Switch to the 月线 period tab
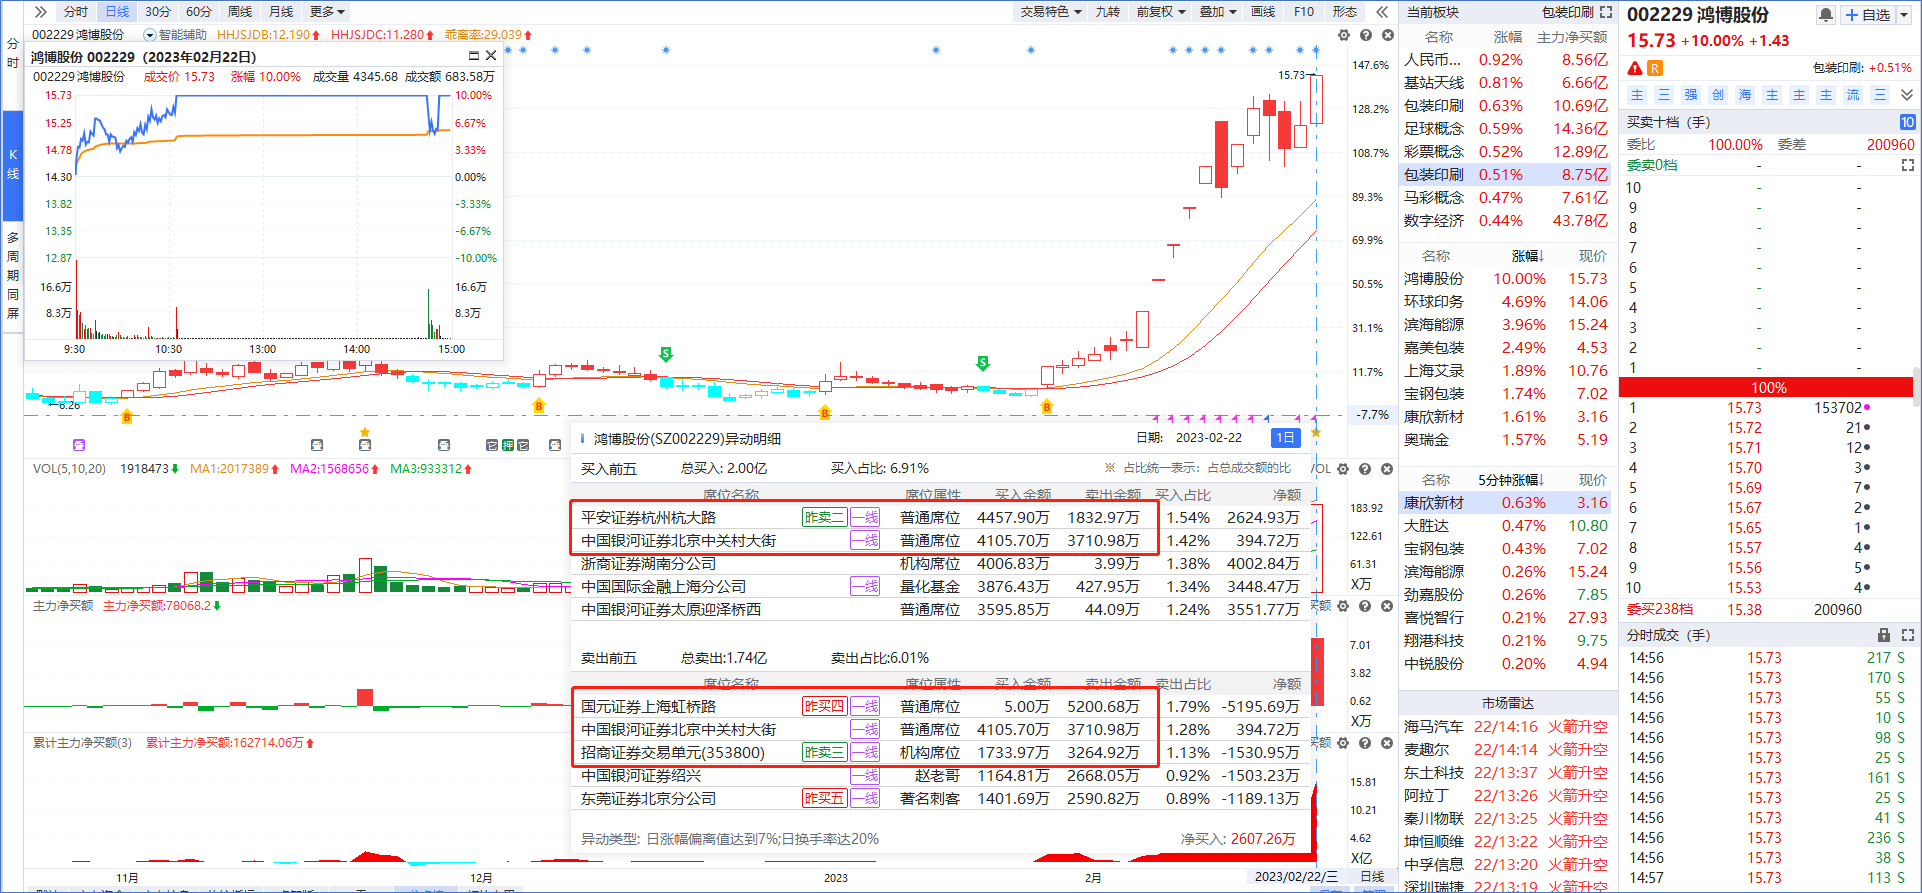1922x893 pixels. (281, 12)
